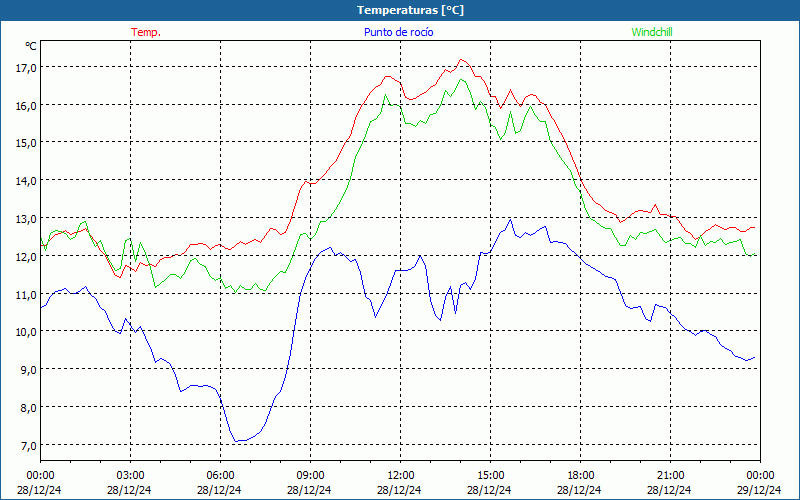Screen dimensions: 800x500
Task: Click the 17,0 y-axis value
Action: 25,68
